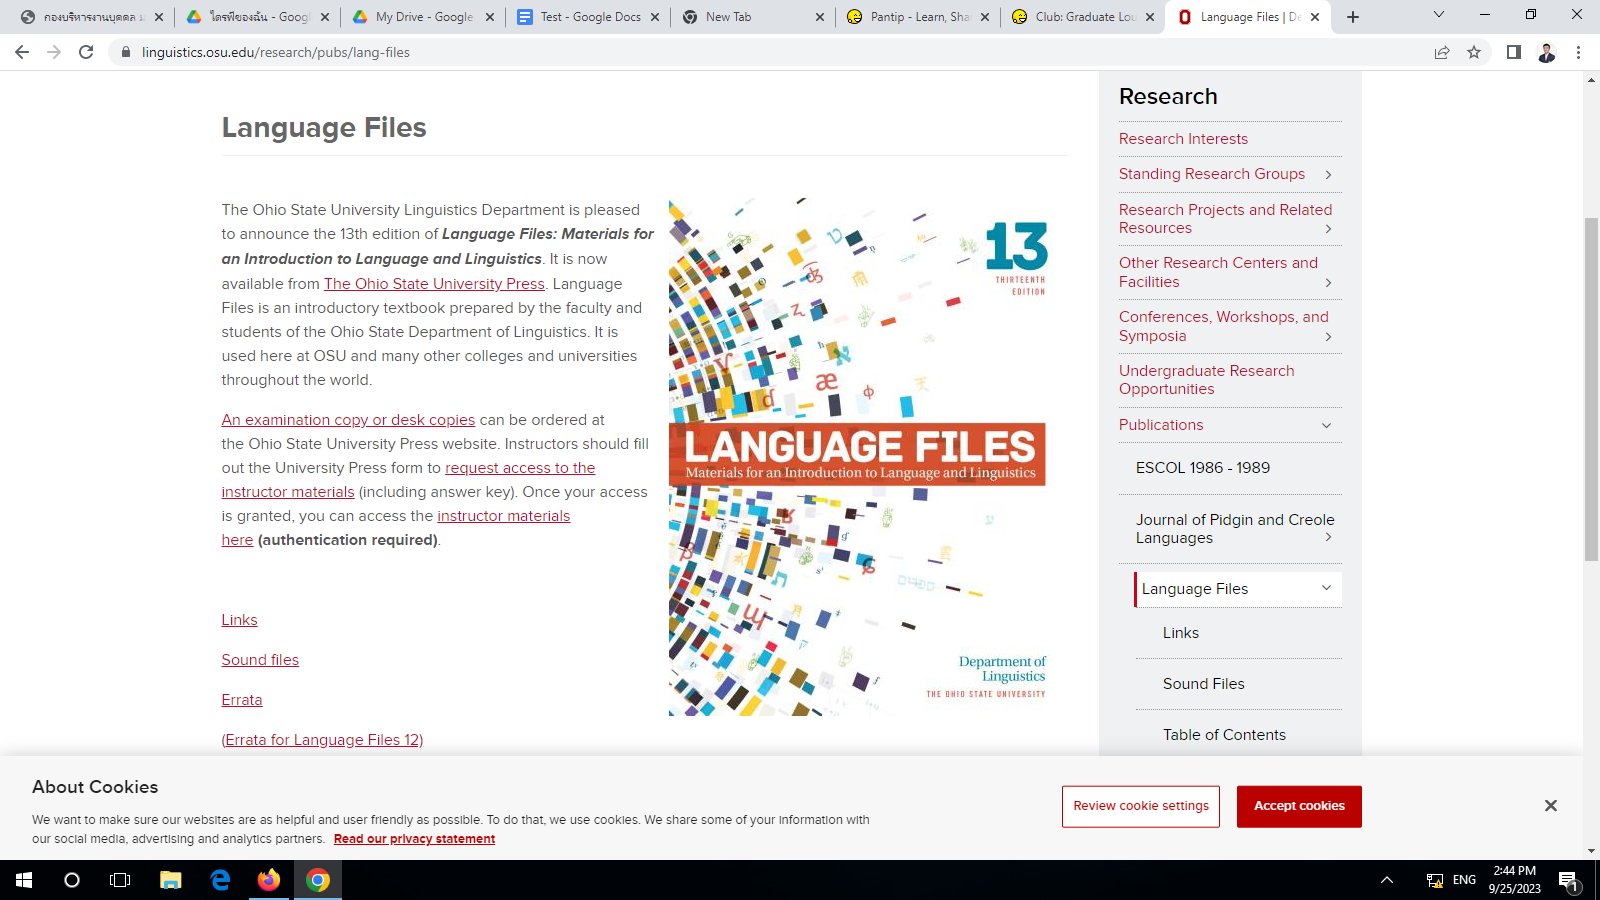
Task: Open Cortana search circle in taskbar
Action: click(72, 880)
